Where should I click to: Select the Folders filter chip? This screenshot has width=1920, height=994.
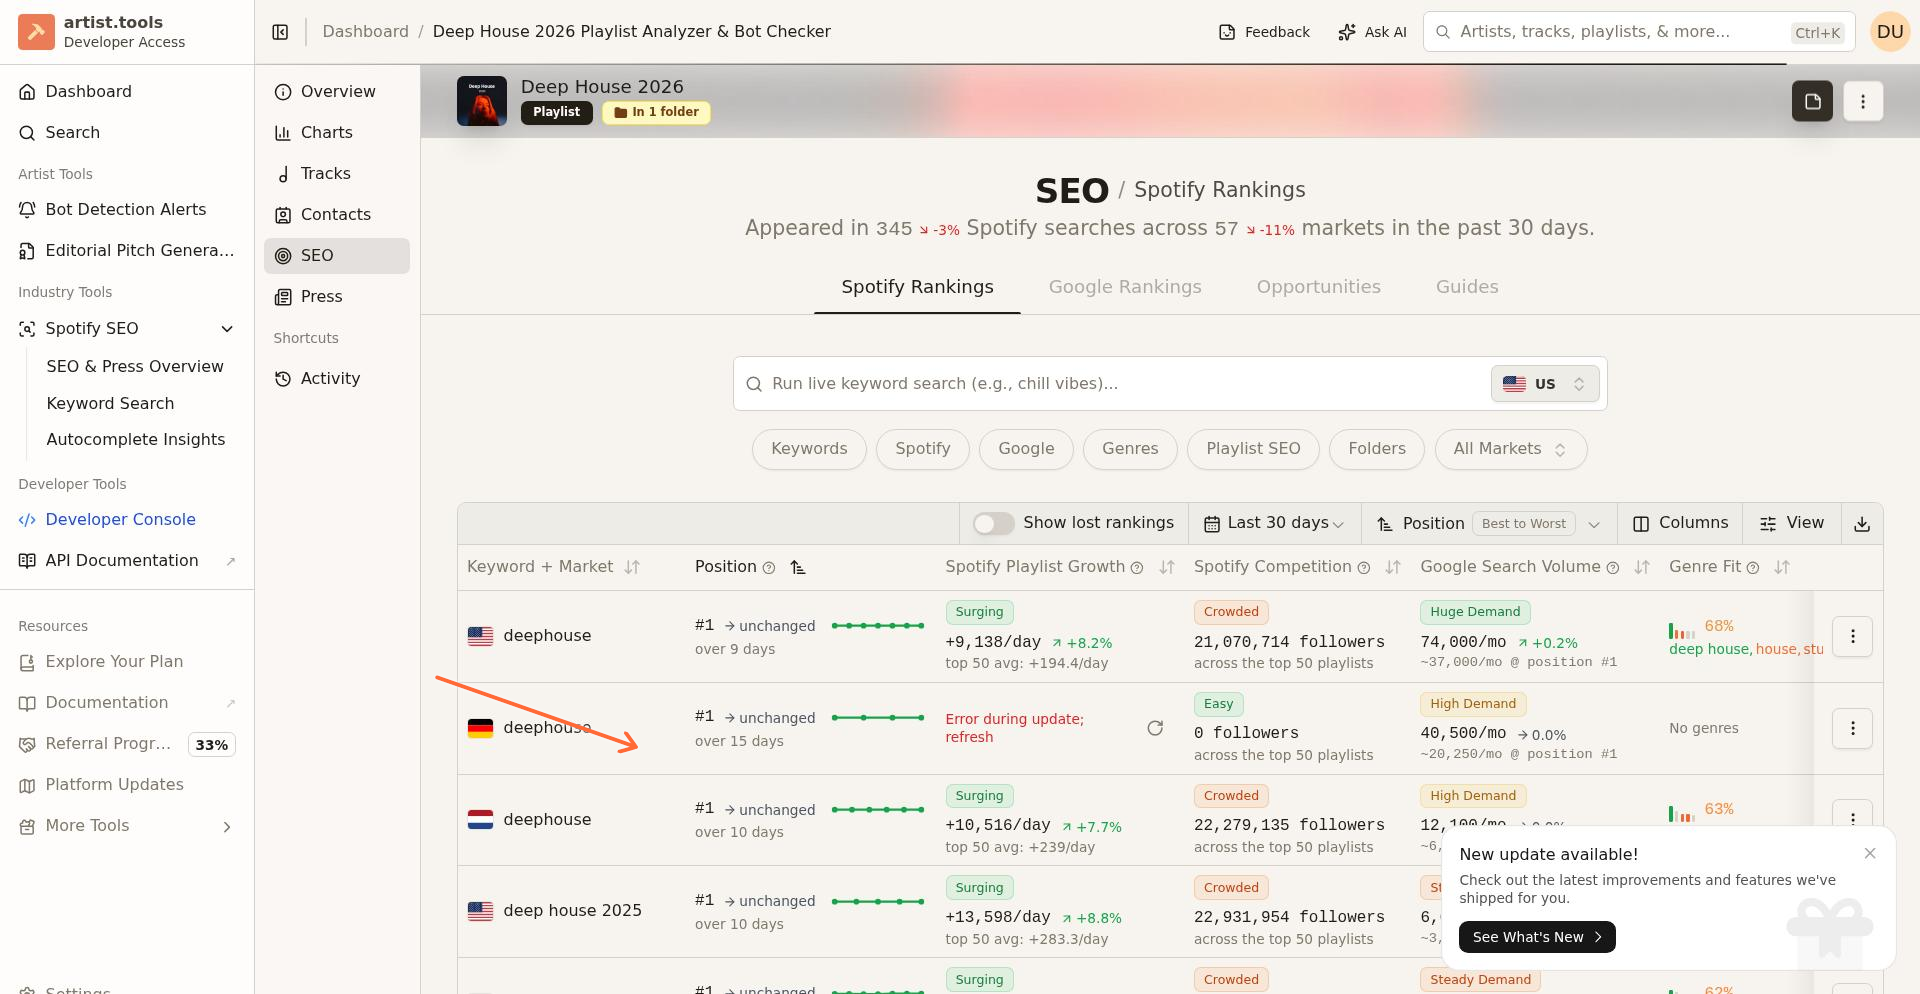click(1376, 449)
